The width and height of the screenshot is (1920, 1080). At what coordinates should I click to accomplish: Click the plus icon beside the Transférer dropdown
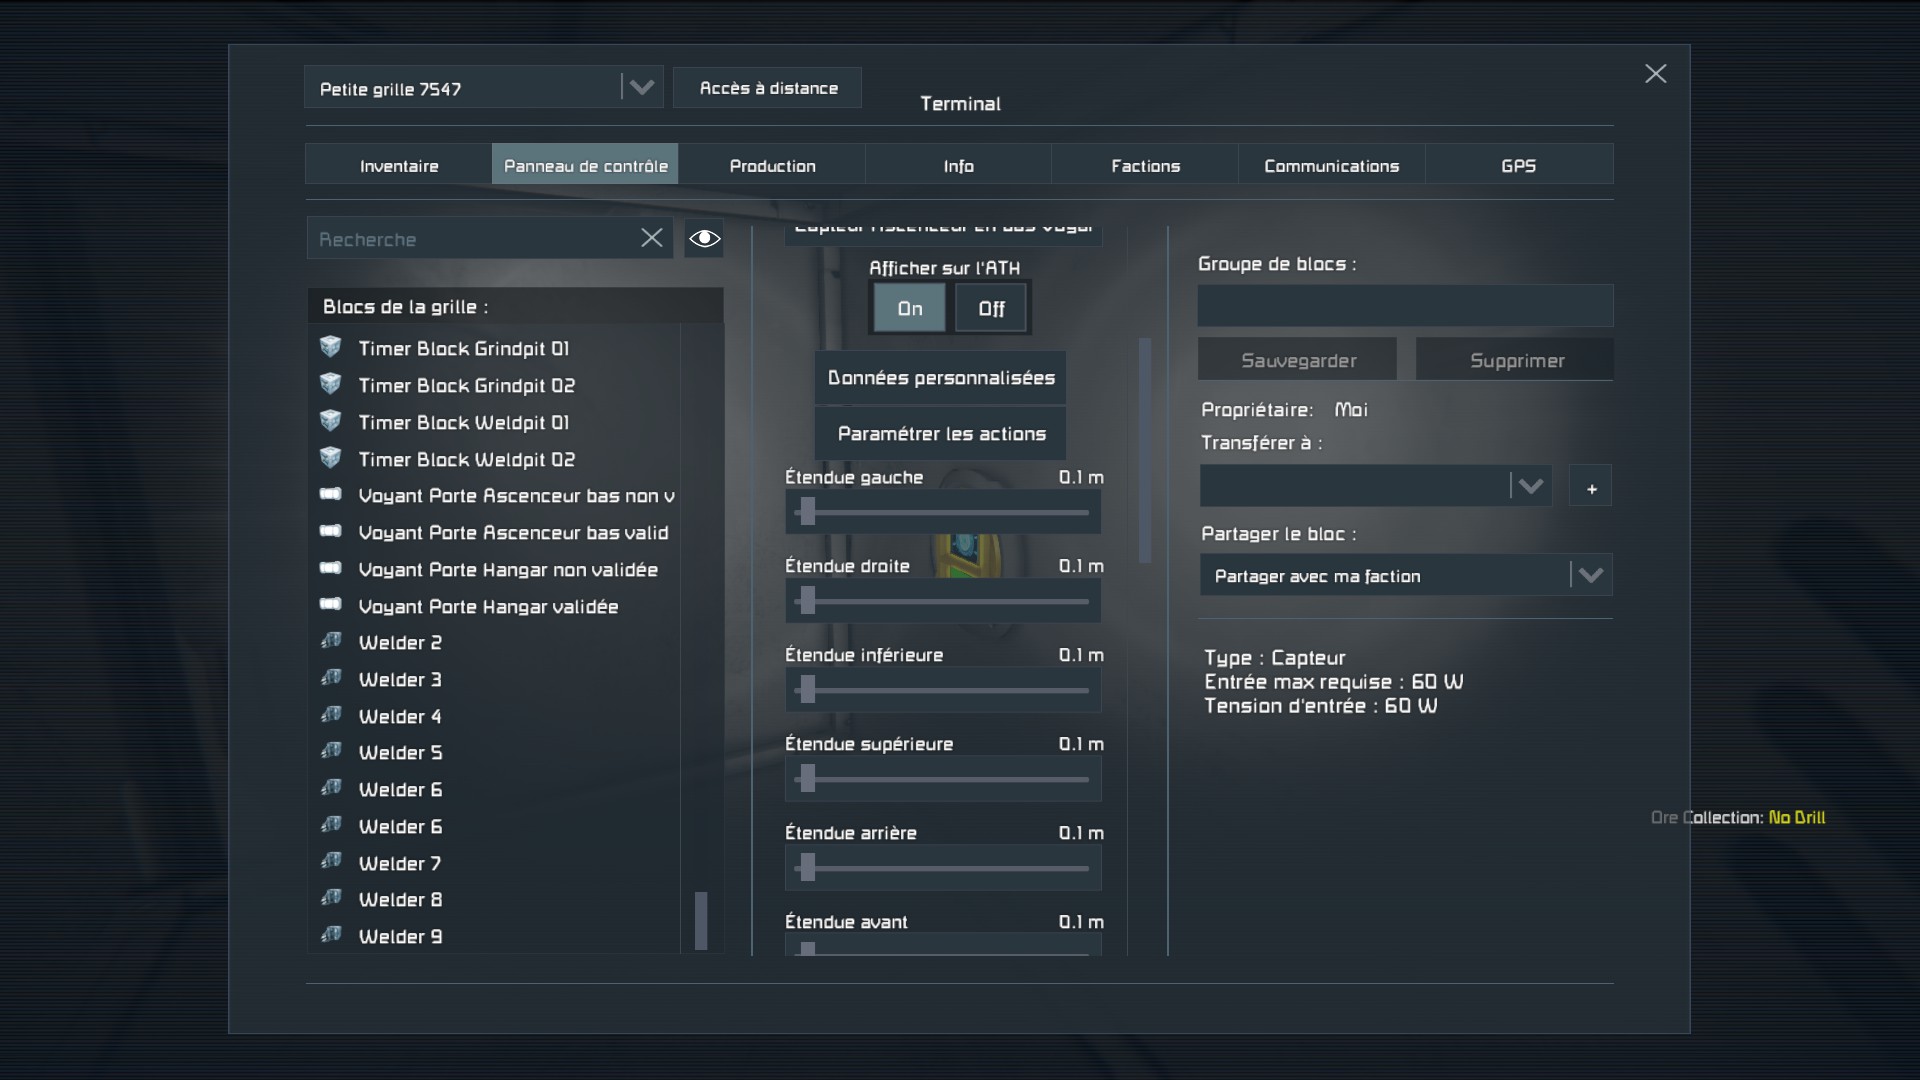1591,488
